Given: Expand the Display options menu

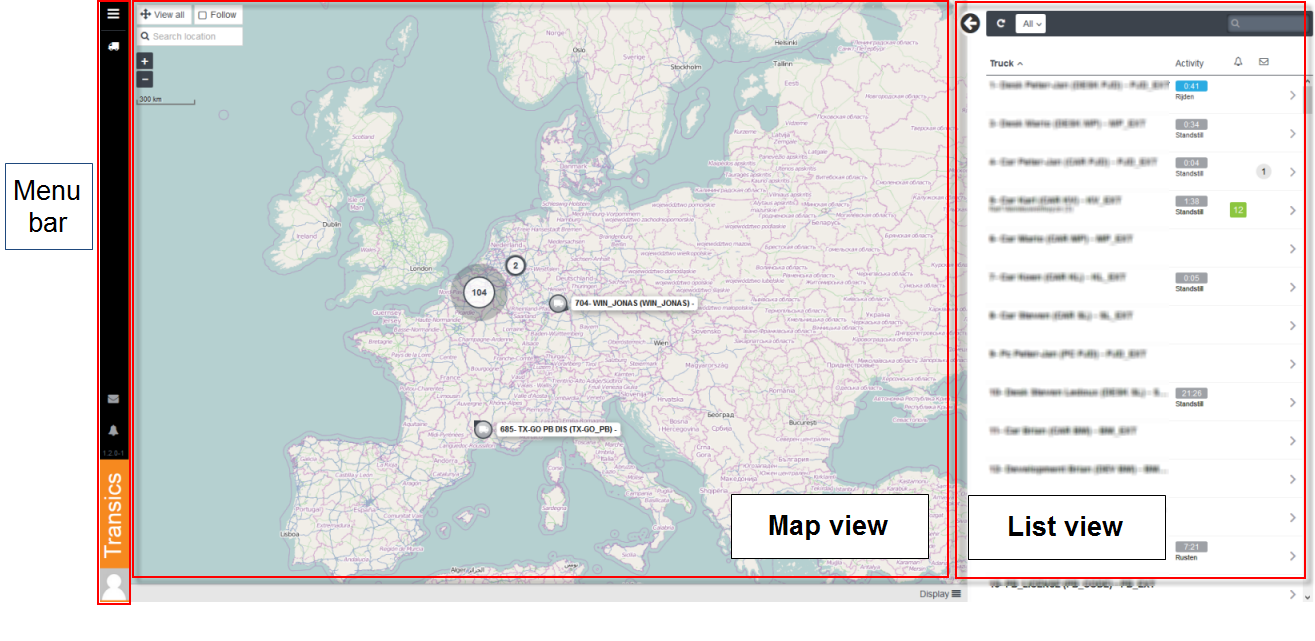Looking at the screenshot, I should pyautogui.click(x=941, y=594).
